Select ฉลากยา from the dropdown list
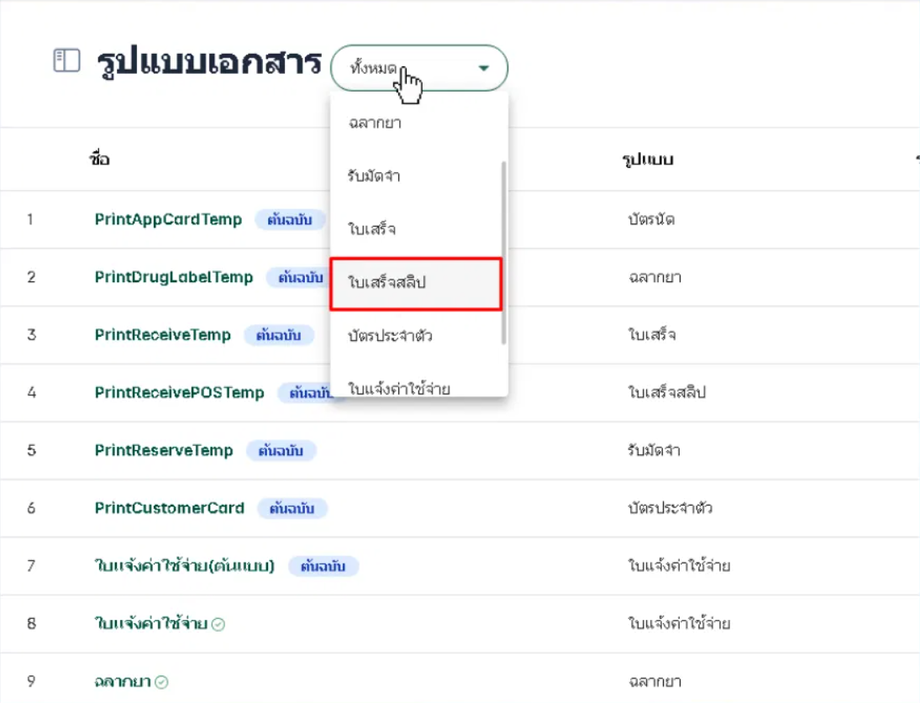Viewport: 920px width, 703px height. (x=376, y=123)
